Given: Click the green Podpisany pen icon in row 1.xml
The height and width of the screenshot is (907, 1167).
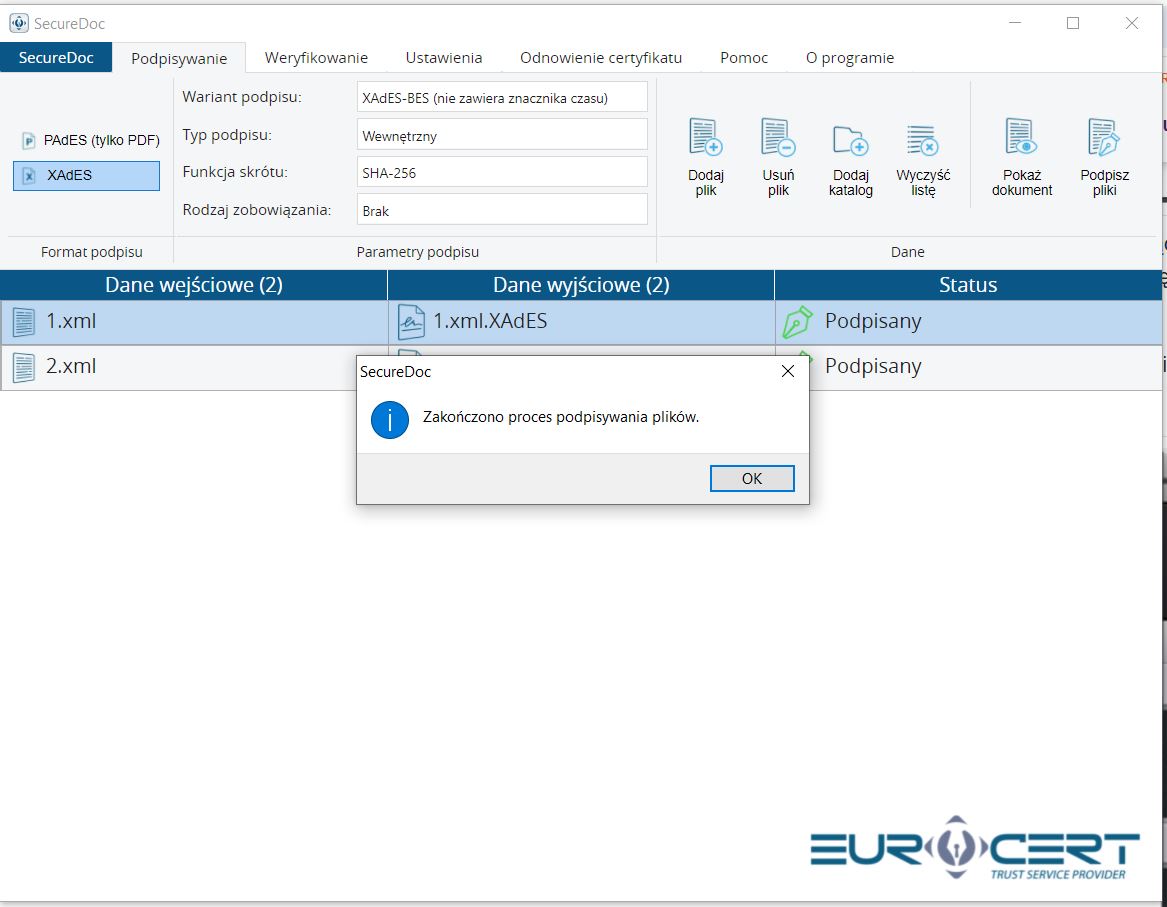Looking at the screenshot, I should (797, 322).
